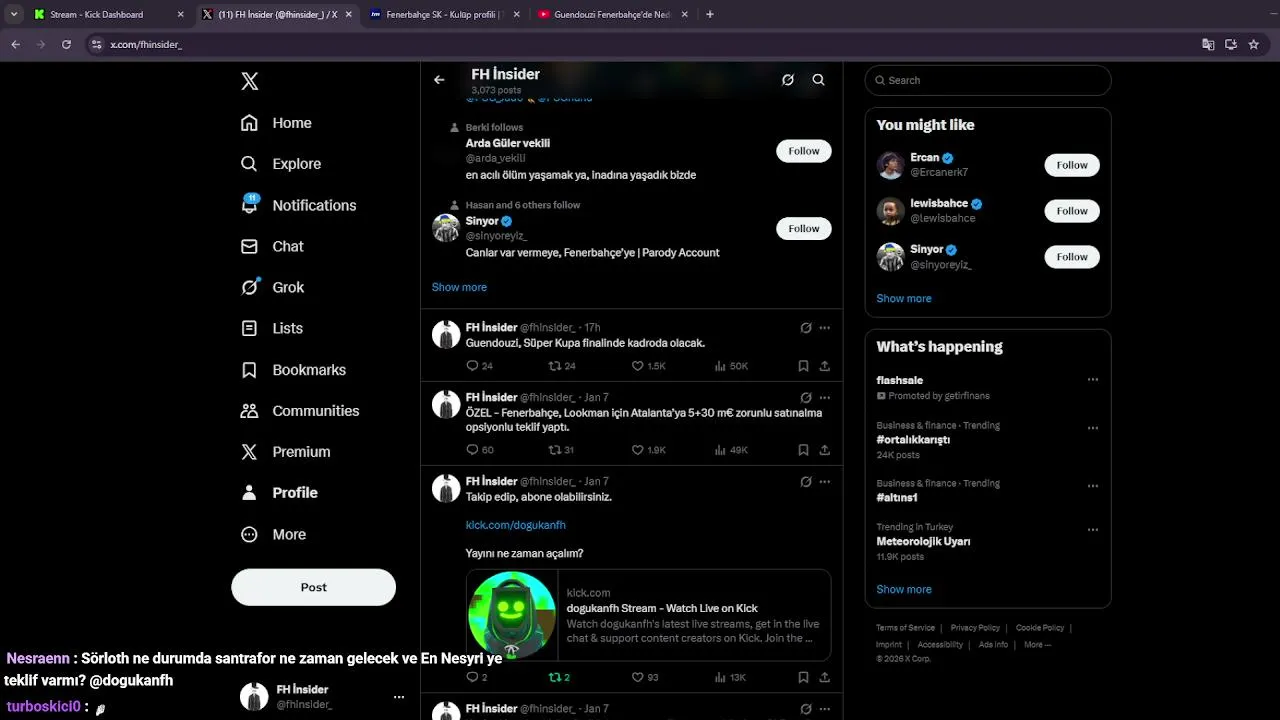This screenshot has height=720, width=1280.
Task: Open the dogukanfh Kick stream card
Action: tap(648, 615)
